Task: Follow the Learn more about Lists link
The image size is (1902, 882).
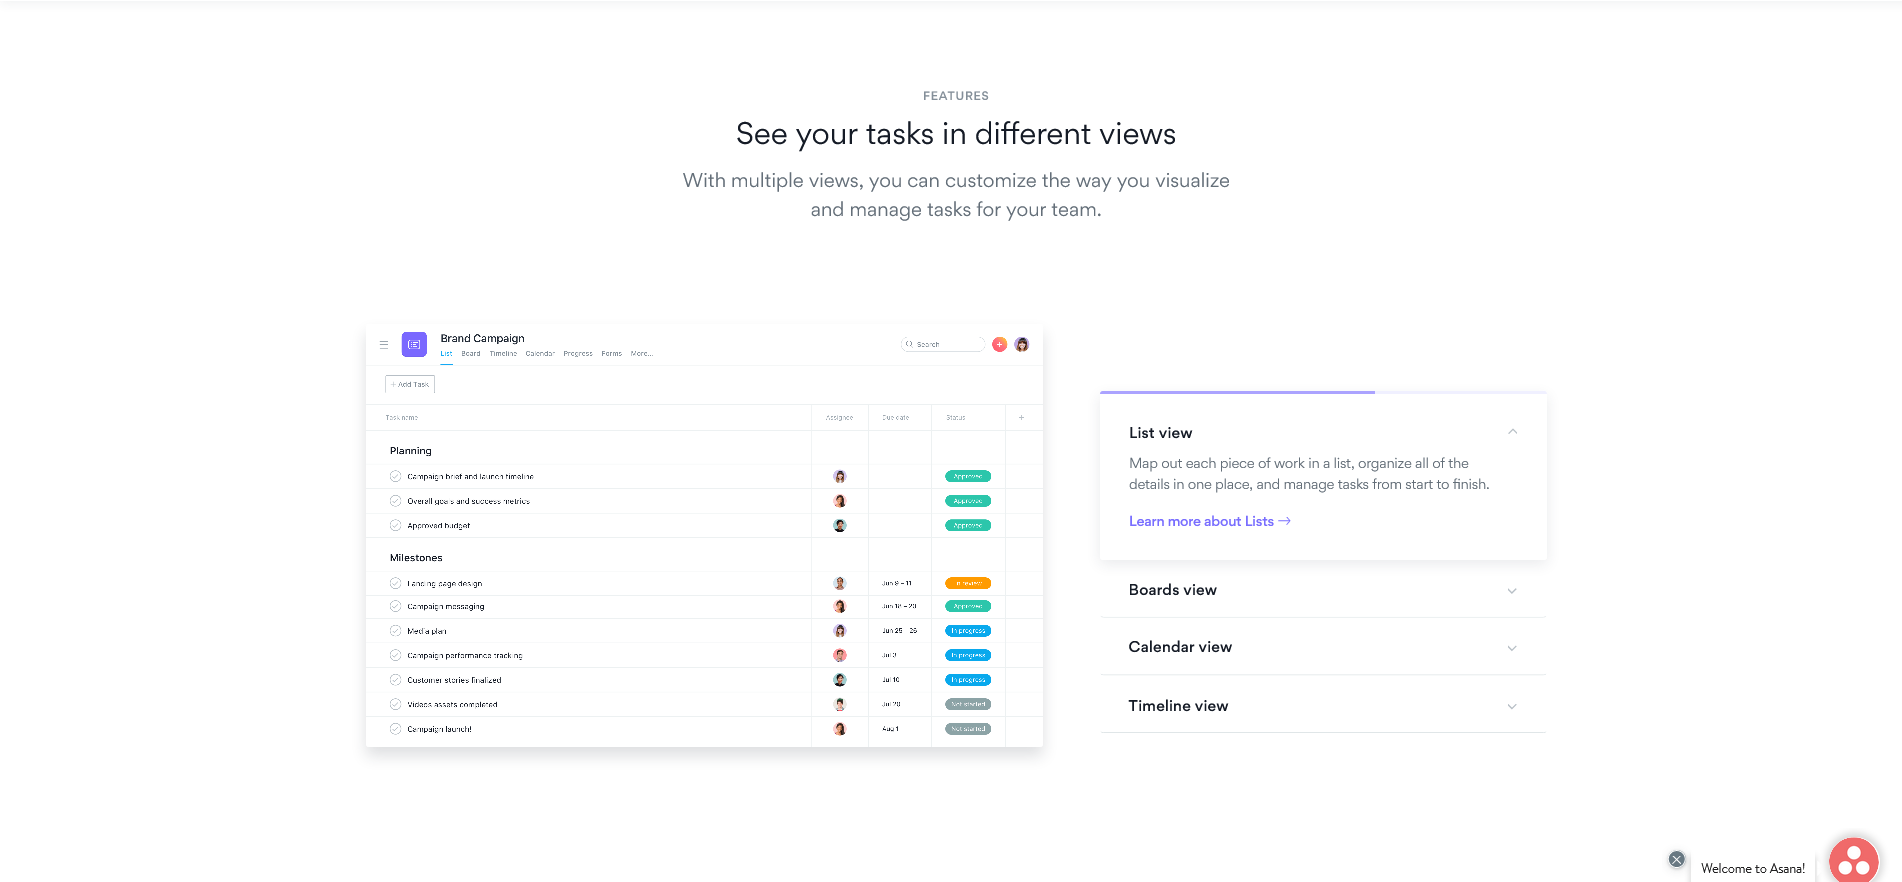Action: [1209, 522]
